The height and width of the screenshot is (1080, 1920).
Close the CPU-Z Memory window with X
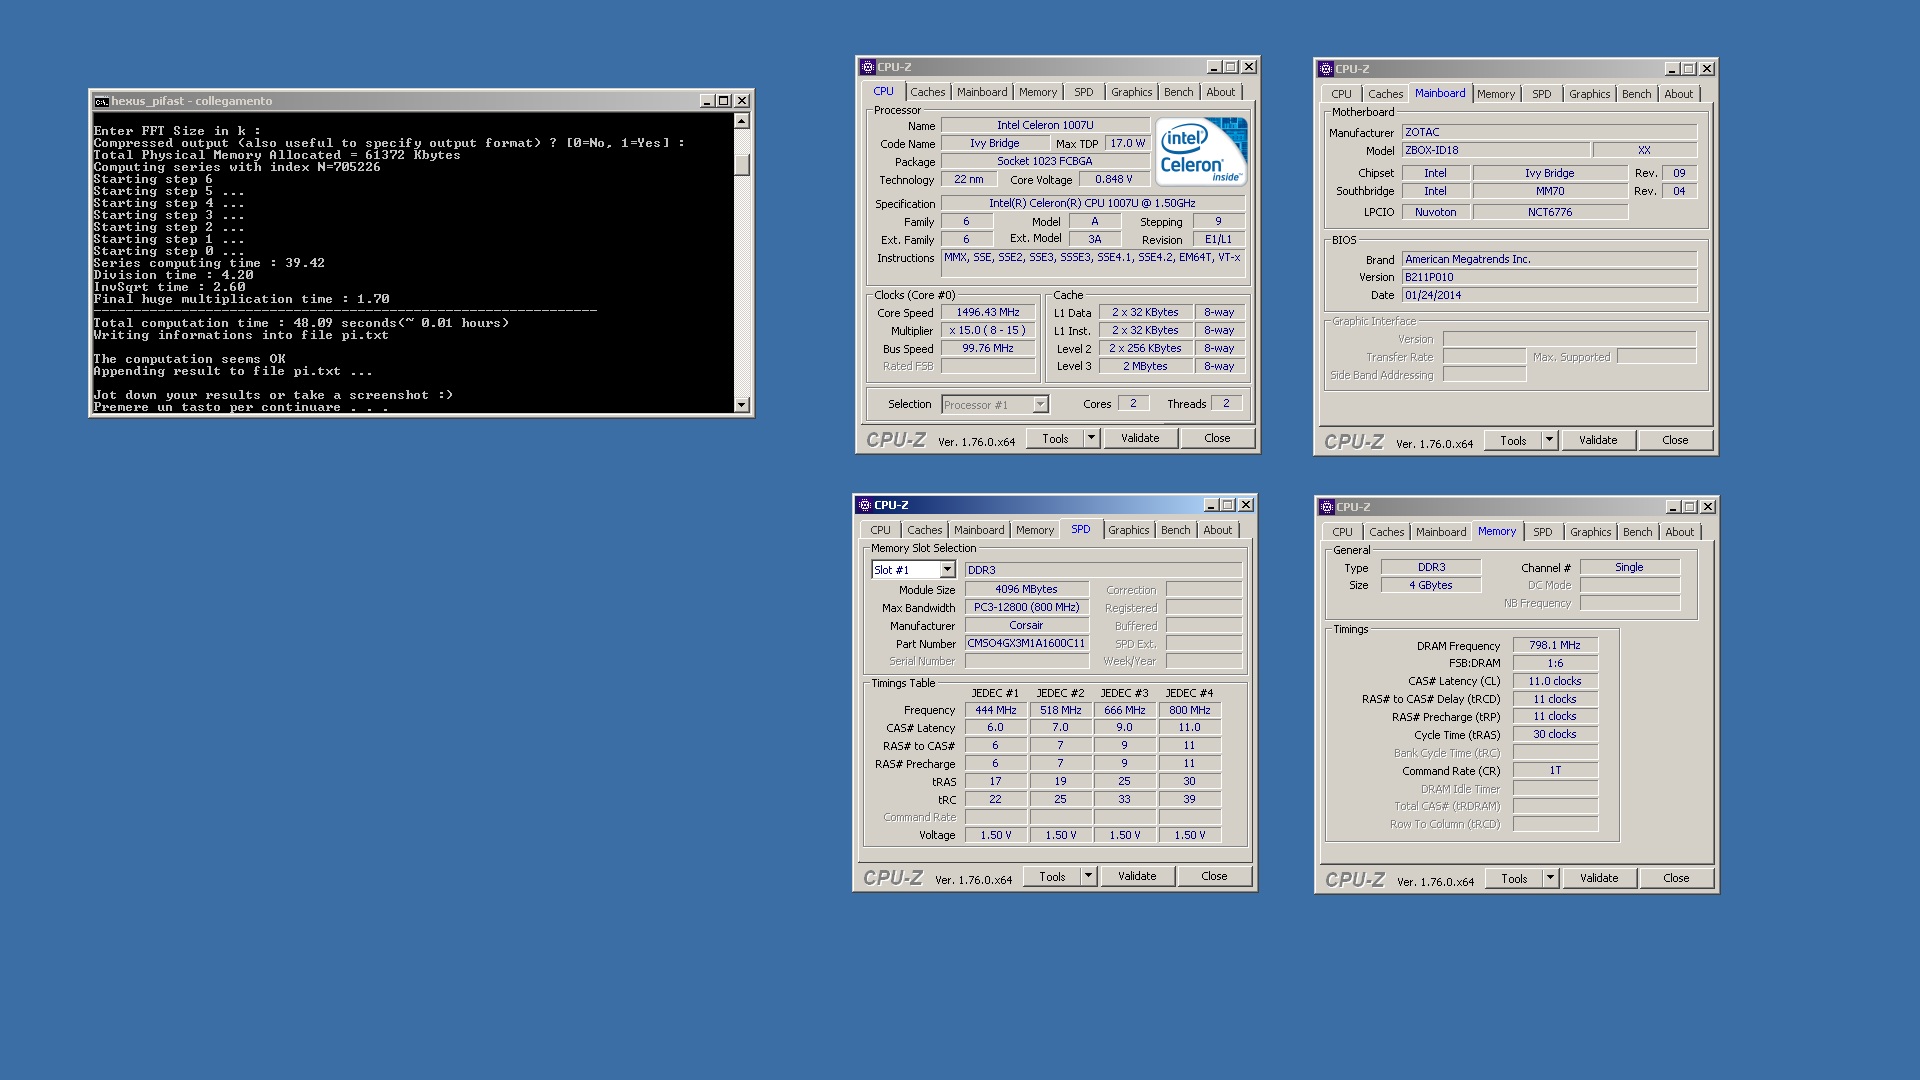[x=1708, y=507]
